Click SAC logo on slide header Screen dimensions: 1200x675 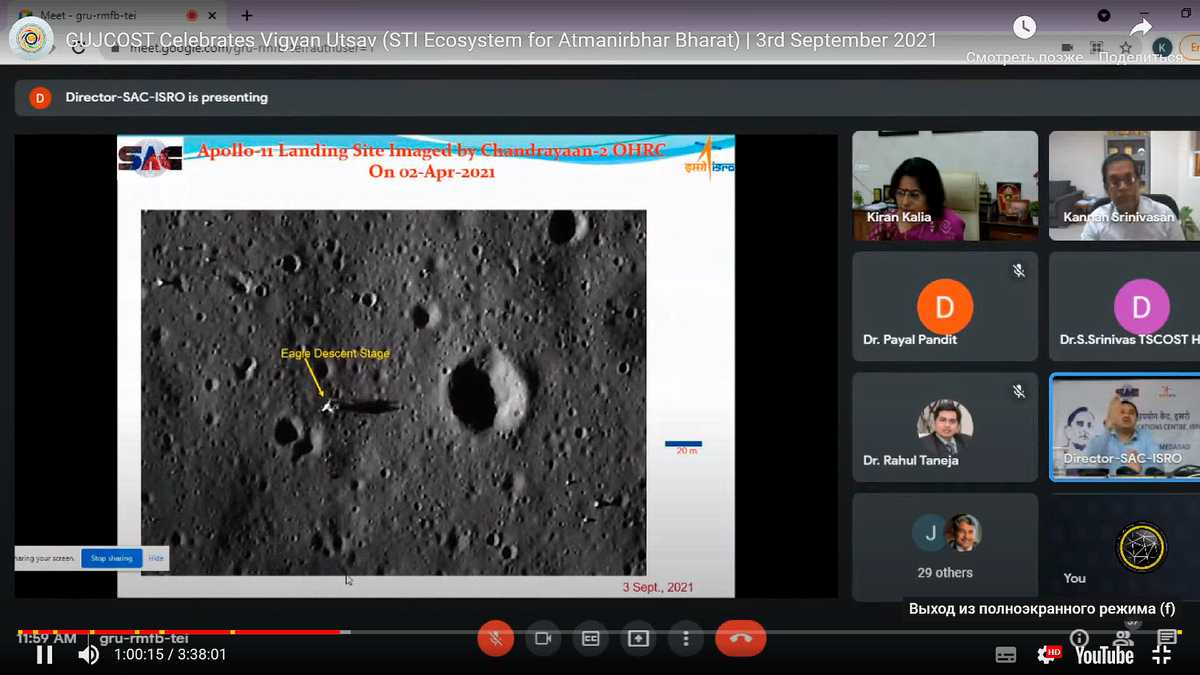150,158
